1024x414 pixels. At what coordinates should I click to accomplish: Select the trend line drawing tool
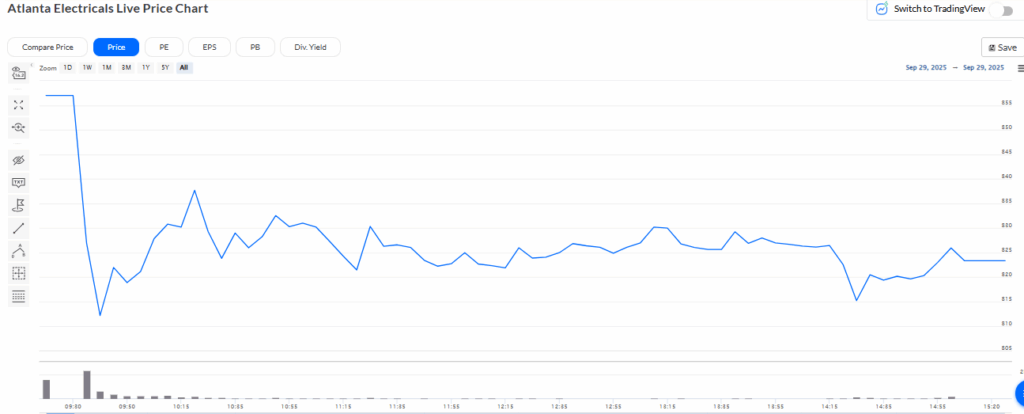tap(18, 229)
